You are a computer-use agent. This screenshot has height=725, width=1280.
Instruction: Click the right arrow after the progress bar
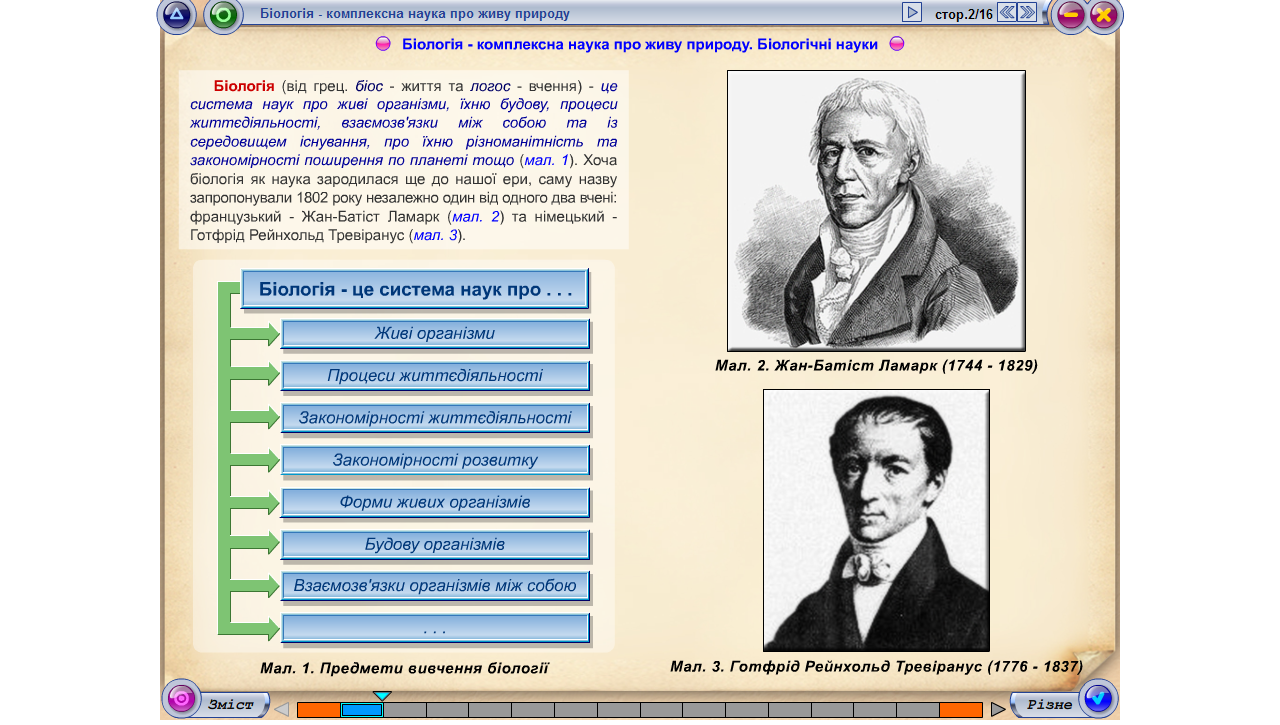point(998,709)
